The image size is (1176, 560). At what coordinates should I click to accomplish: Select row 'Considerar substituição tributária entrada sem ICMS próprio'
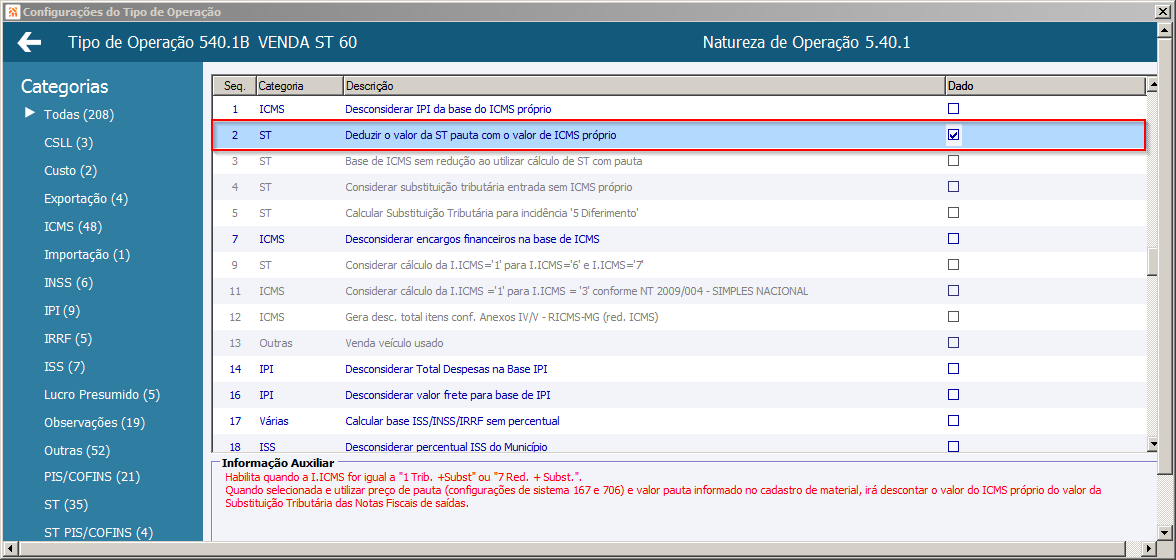(x=680, y=187)
